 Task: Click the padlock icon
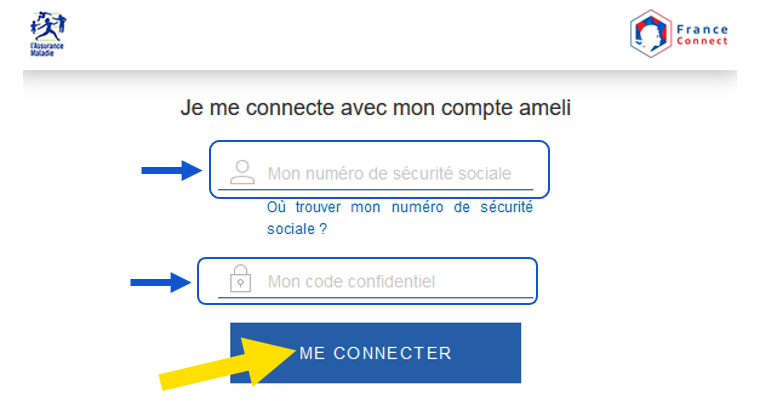(240, 278)
